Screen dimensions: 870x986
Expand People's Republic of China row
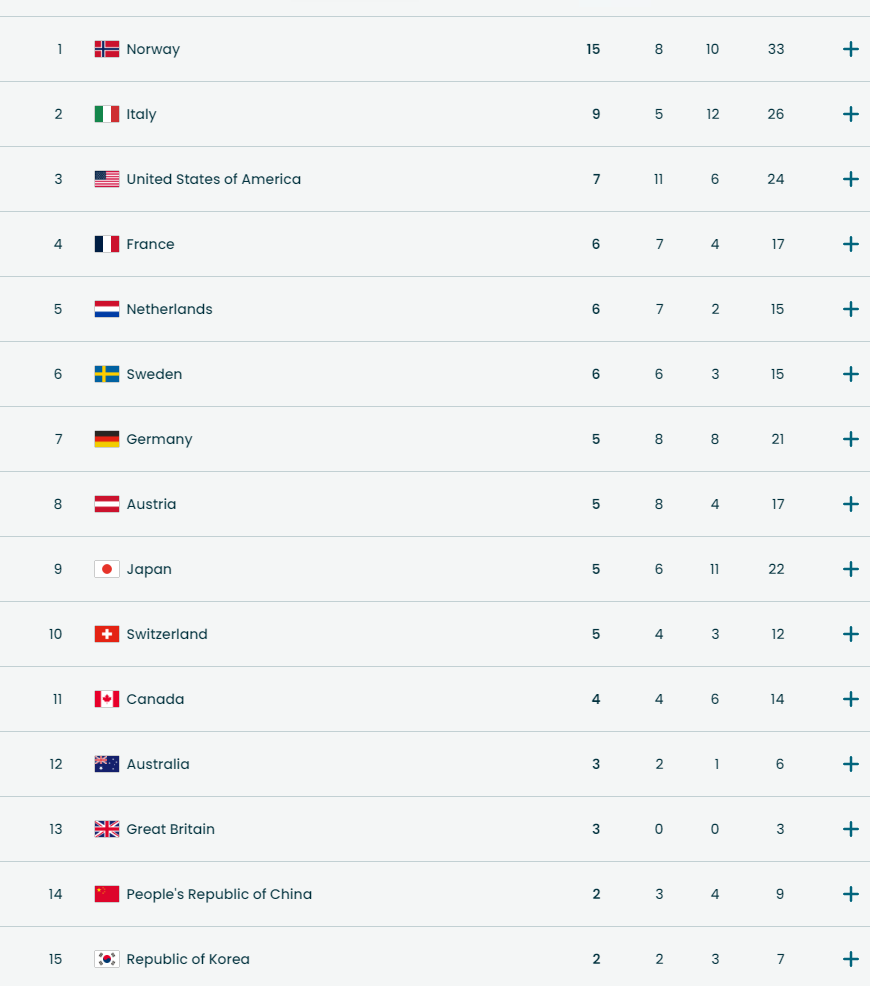coord(851,894)
